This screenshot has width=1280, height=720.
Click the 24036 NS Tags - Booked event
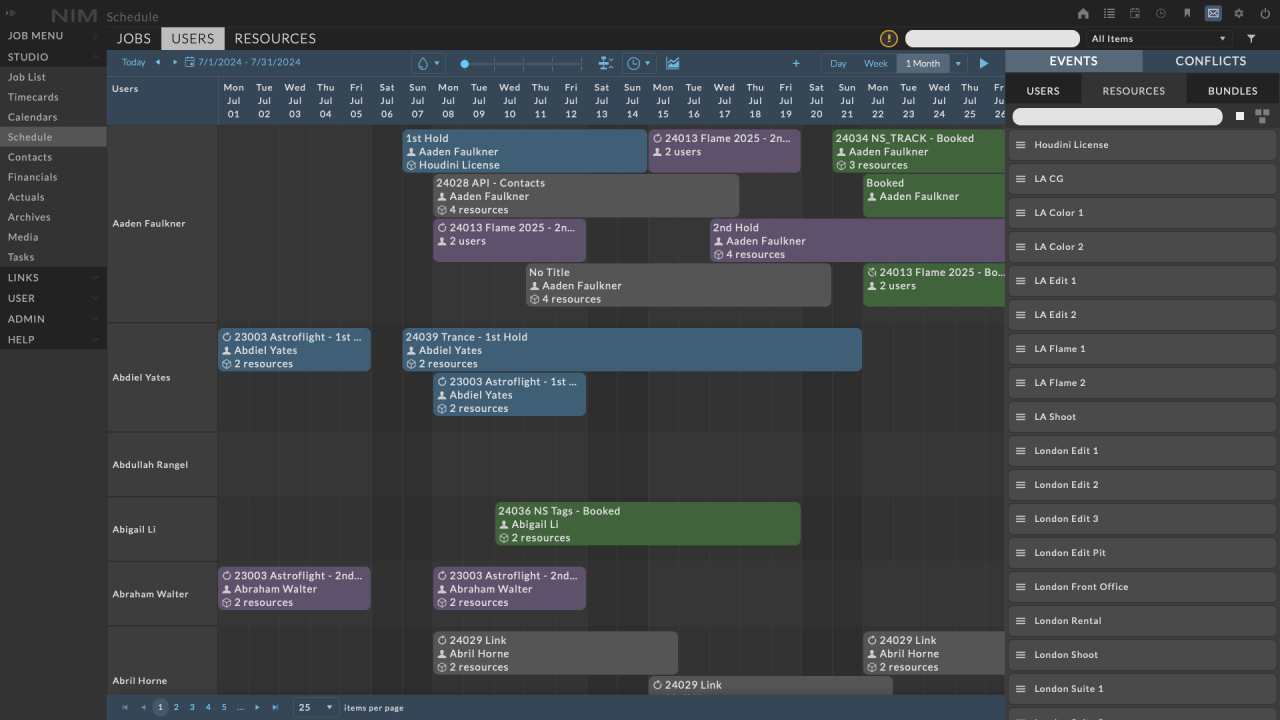click(x=647, y=524)
